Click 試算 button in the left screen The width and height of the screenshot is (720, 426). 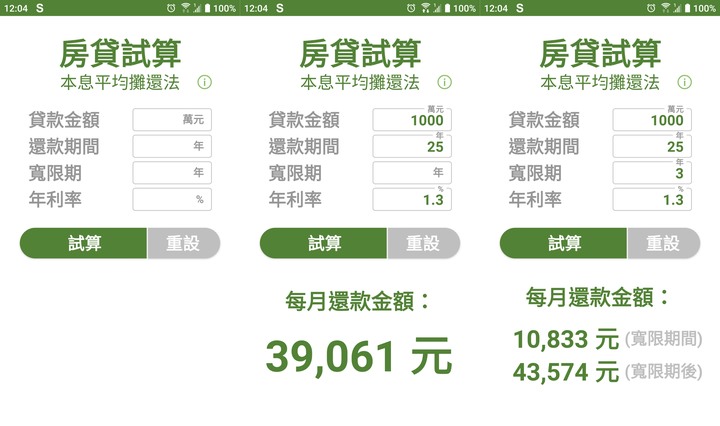84,243
